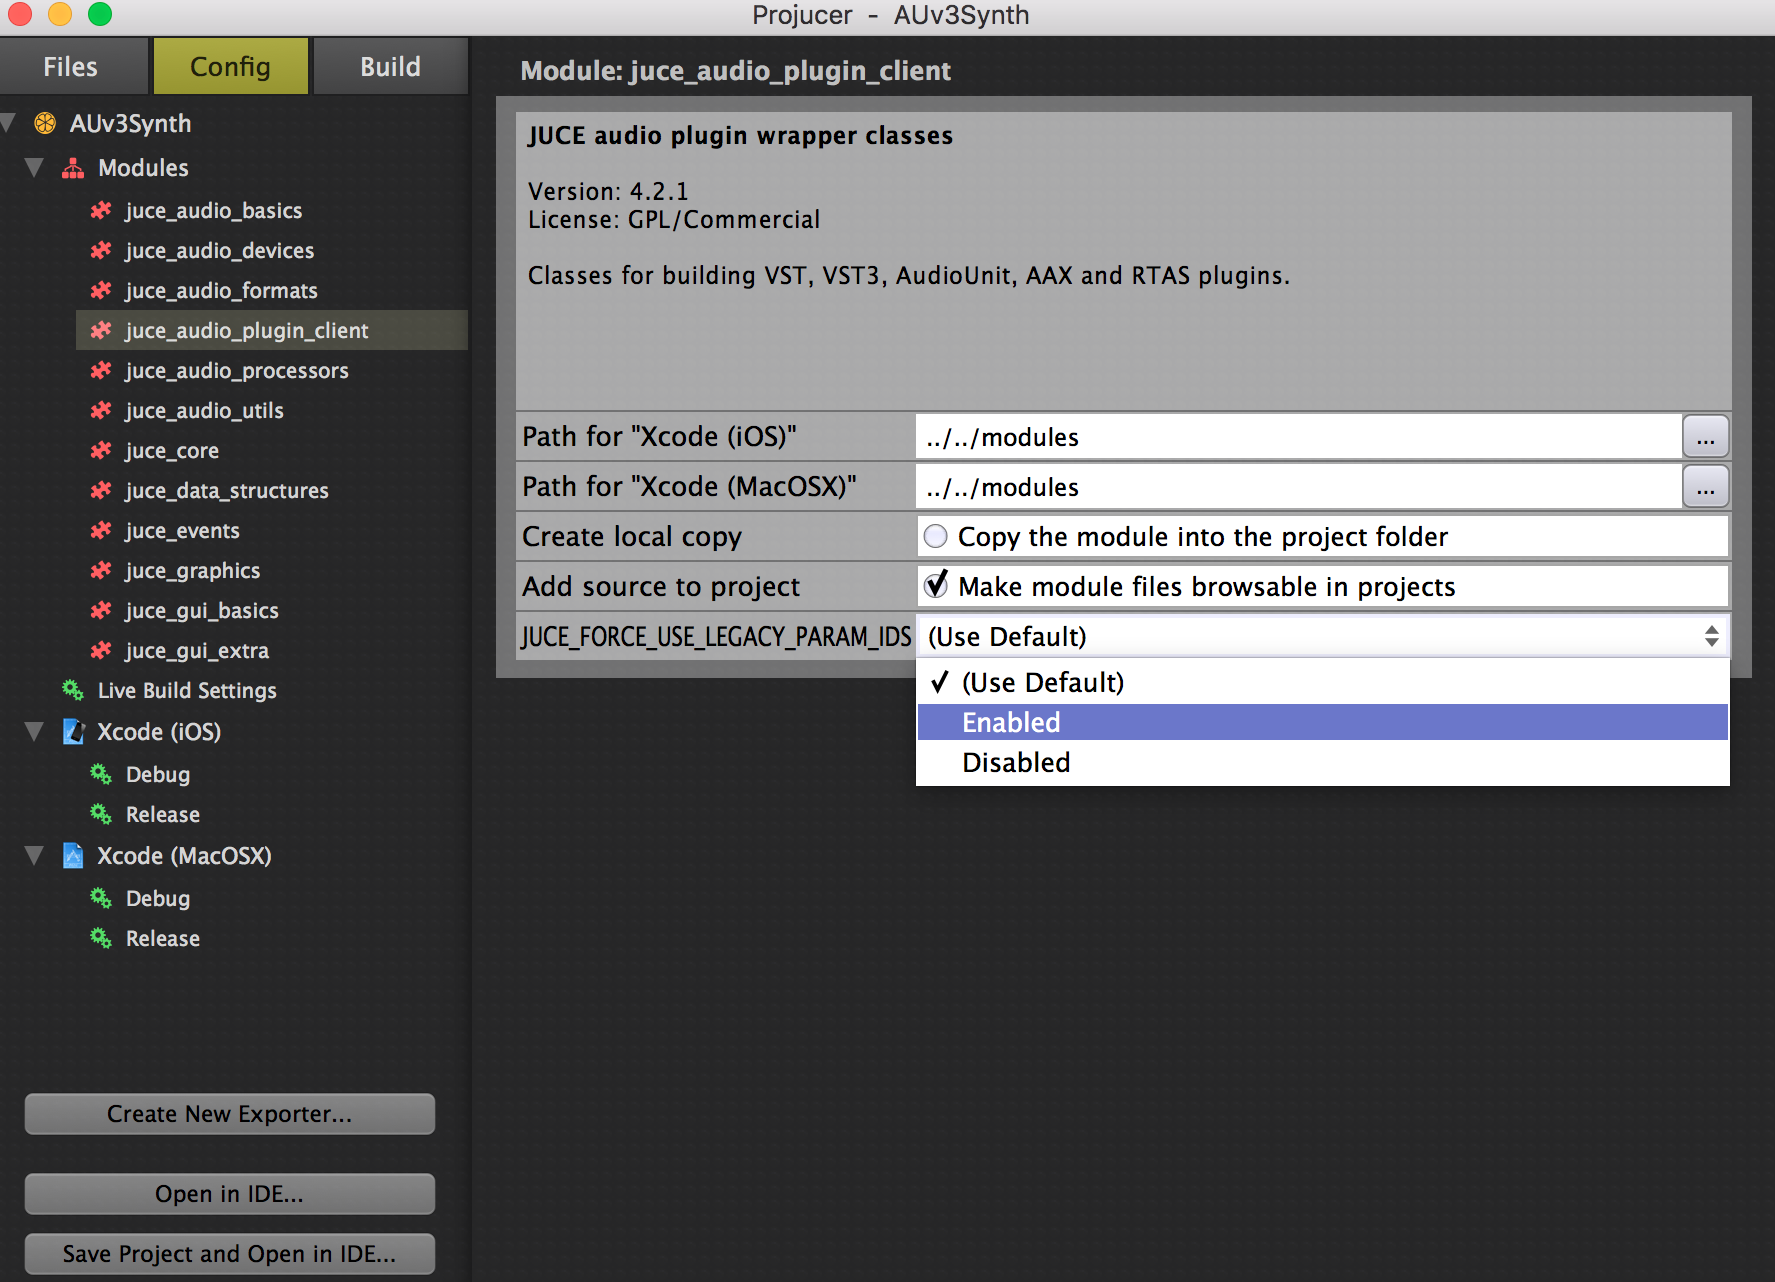Select the juce_core module icon
Image resolution: width=1775 pixels, height=1282 pixels.
(x=101, y=450)
